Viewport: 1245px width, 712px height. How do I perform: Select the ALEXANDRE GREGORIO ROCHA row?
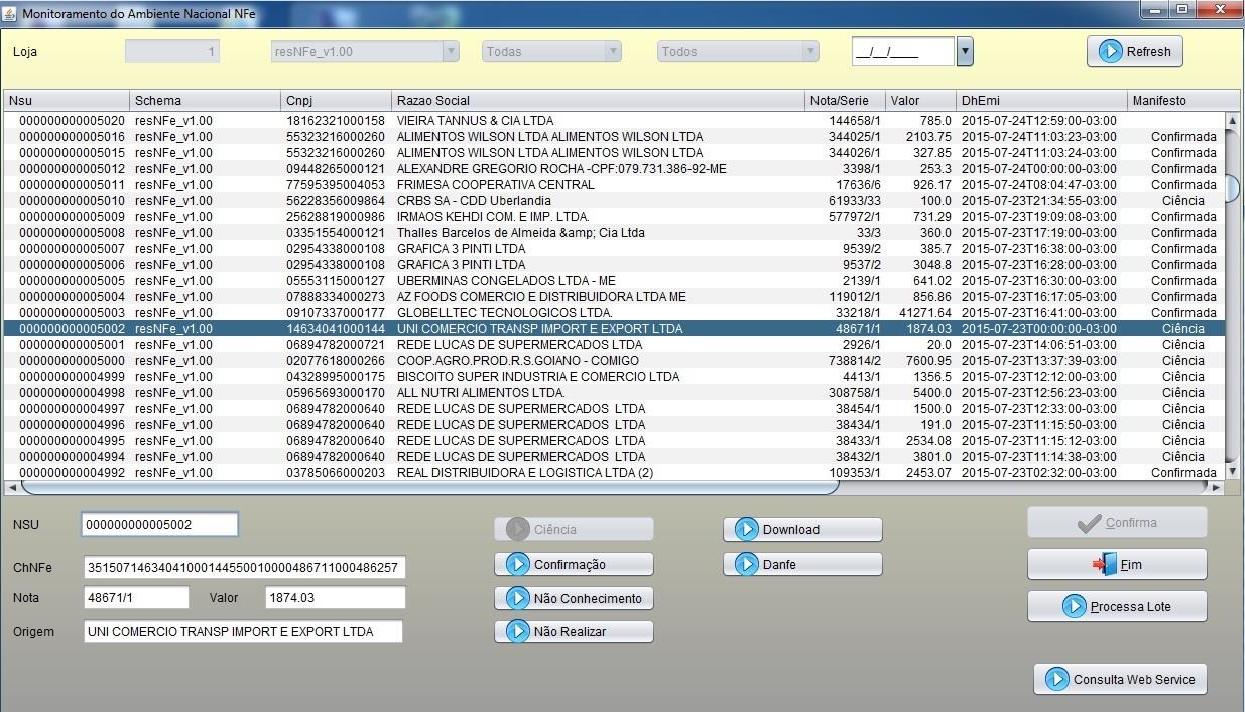point(614,168)
